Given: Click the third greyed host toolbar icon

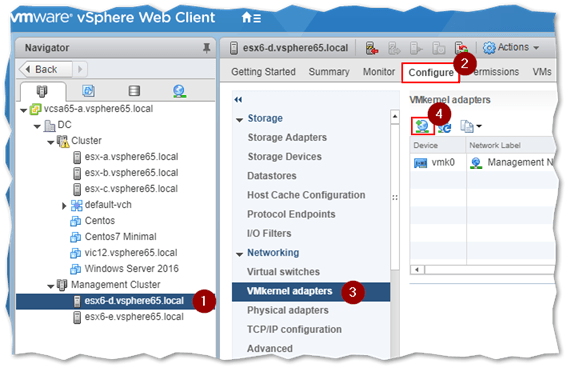Looking at the screenshot, I should click(416, 48).
